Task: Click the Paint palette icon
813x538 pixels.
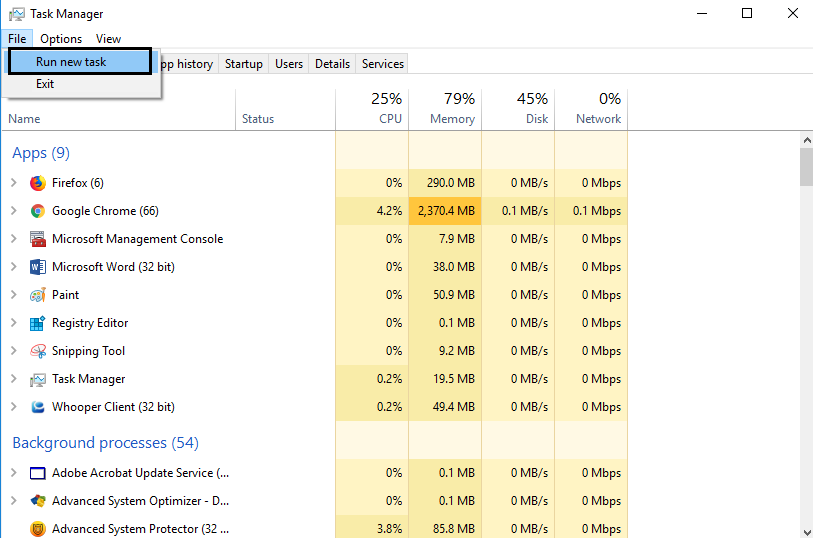Action: [x=38, y=295]
